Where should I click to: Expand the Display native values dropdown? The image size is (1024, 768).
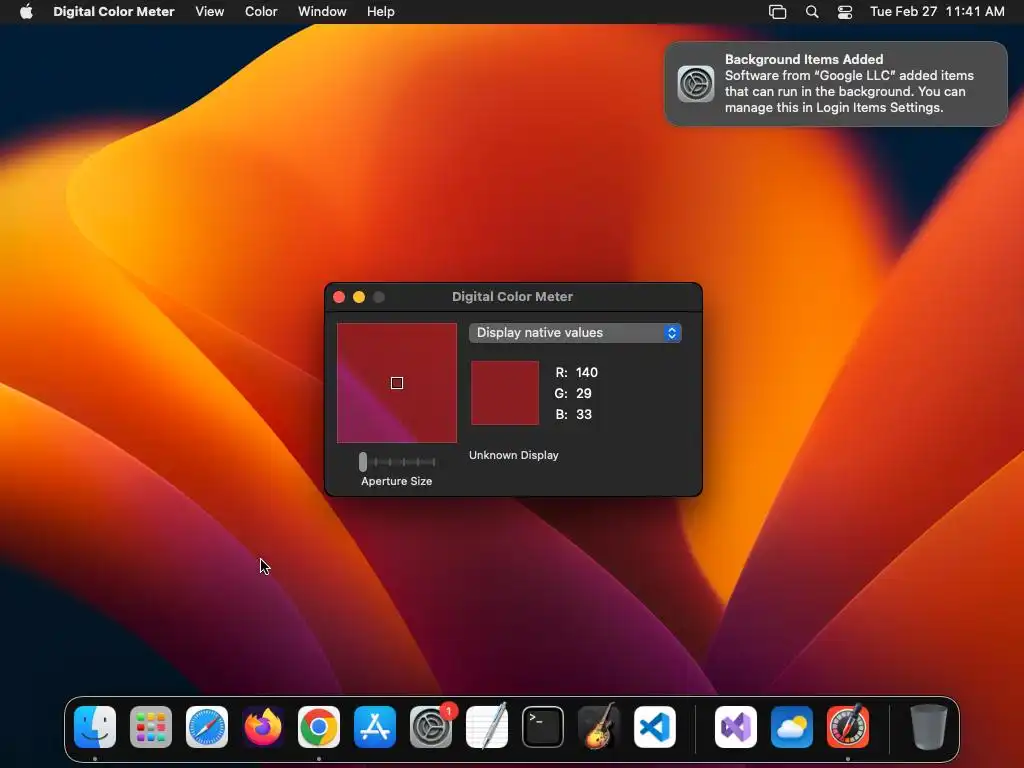click(575, 333)
